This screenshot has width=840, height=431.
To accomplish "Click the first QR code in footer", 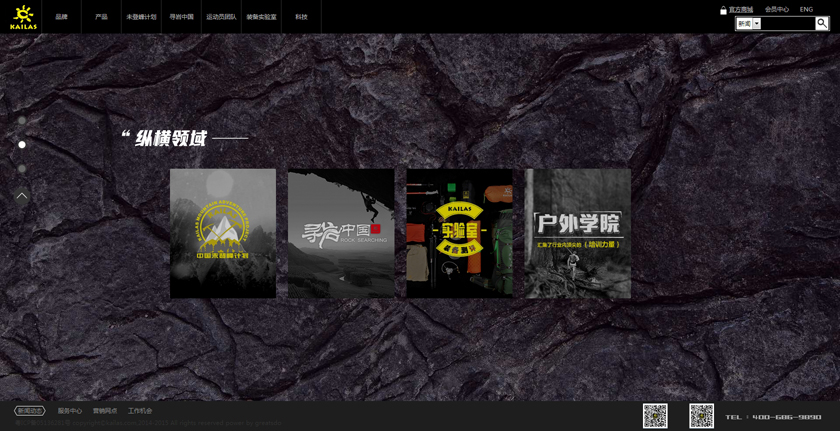I will [x=655, y=415].
